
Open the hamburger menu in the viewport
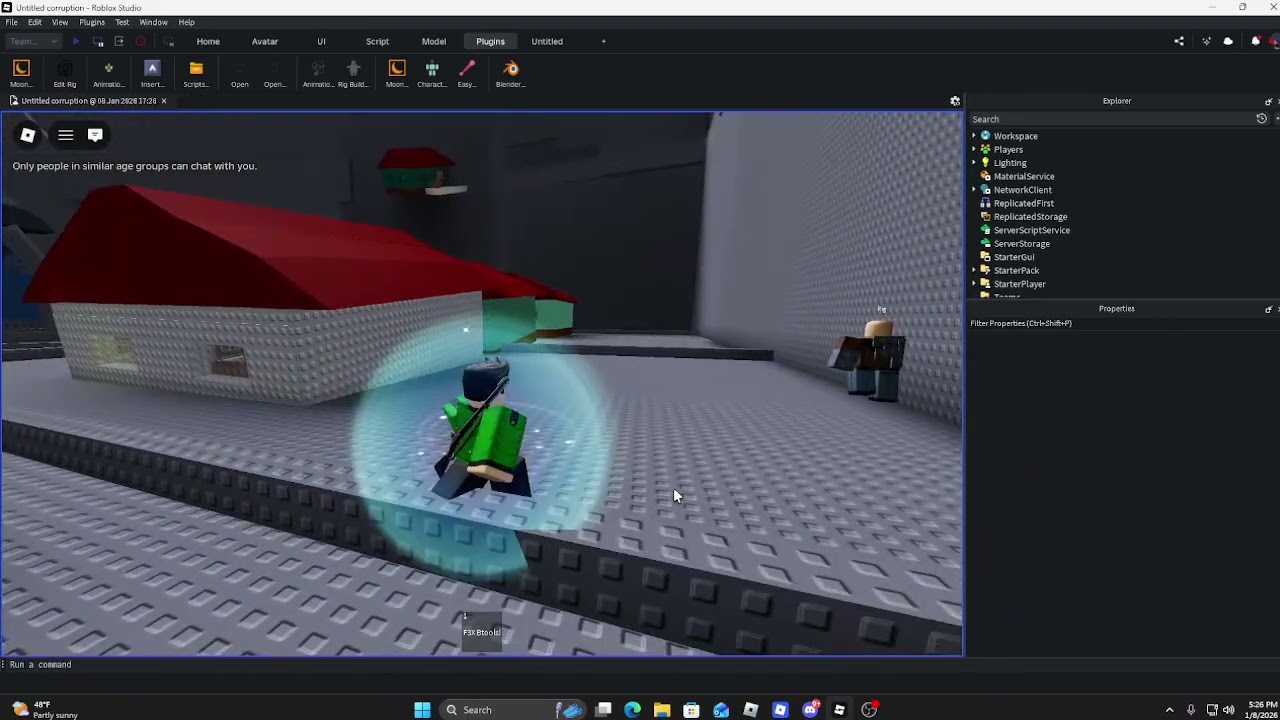coord(65,135)
